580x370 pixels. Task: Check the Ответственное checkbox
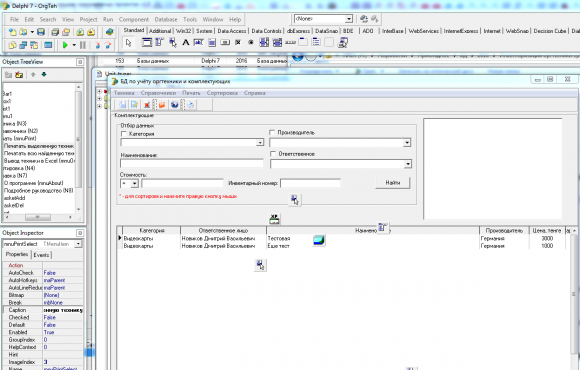[273, 154]
